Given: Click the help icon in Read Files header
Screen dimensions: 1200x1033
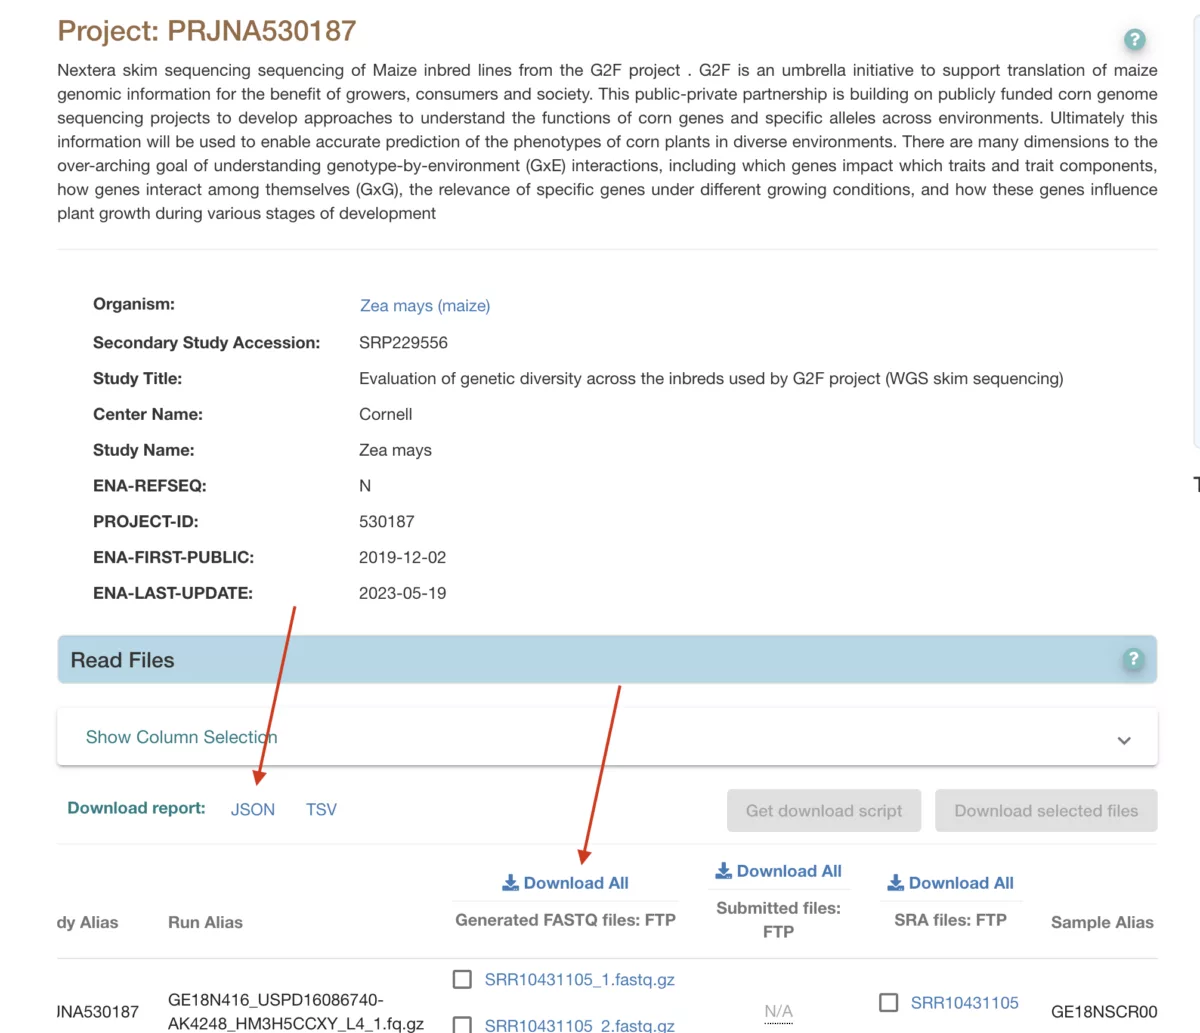Looking at the screenshot, I should [x=1133, y=659].
